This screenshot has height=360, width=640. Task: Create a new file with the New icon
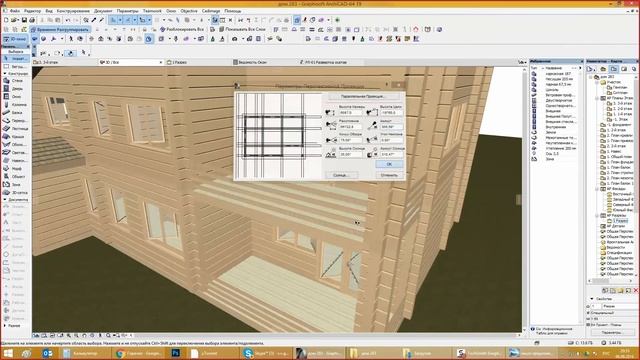(x=6, y=20)
